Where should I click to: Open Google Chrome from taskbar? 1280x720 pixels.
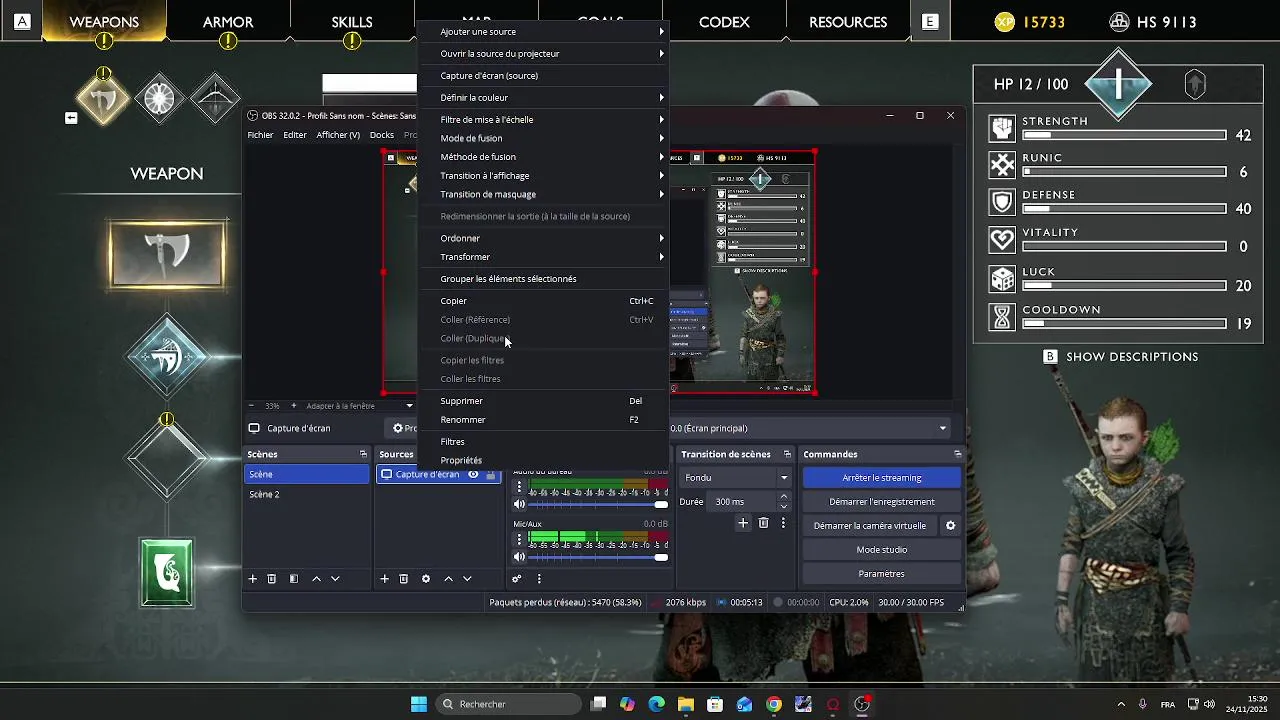pyautogui.click(x=774, y=704)
